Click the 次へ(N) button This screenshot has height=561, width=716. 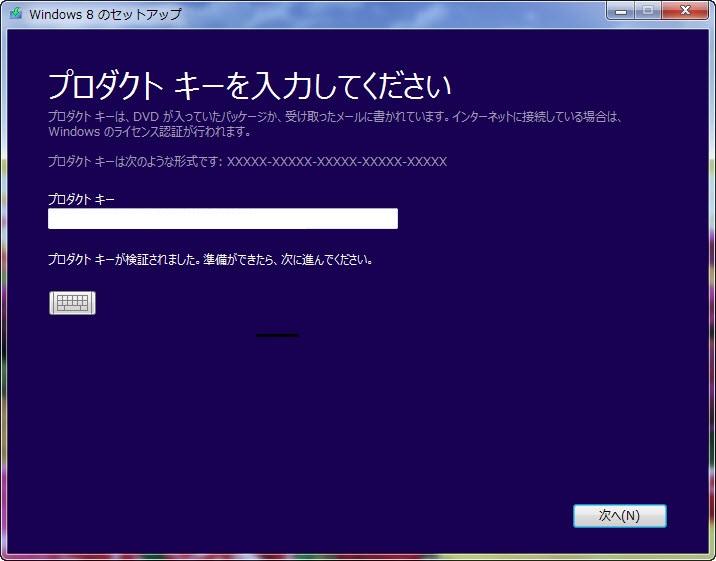click(x=620, y=516)
